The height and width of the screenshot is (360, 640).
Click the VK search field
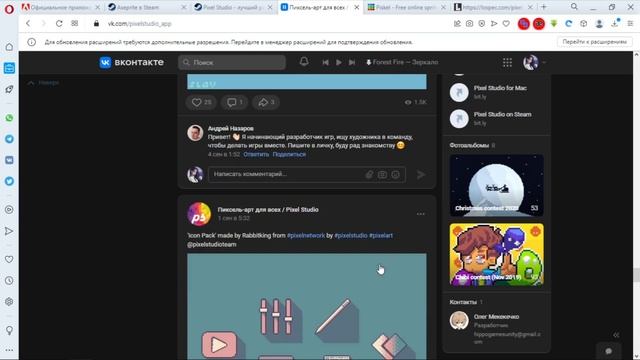click(232, 62)
